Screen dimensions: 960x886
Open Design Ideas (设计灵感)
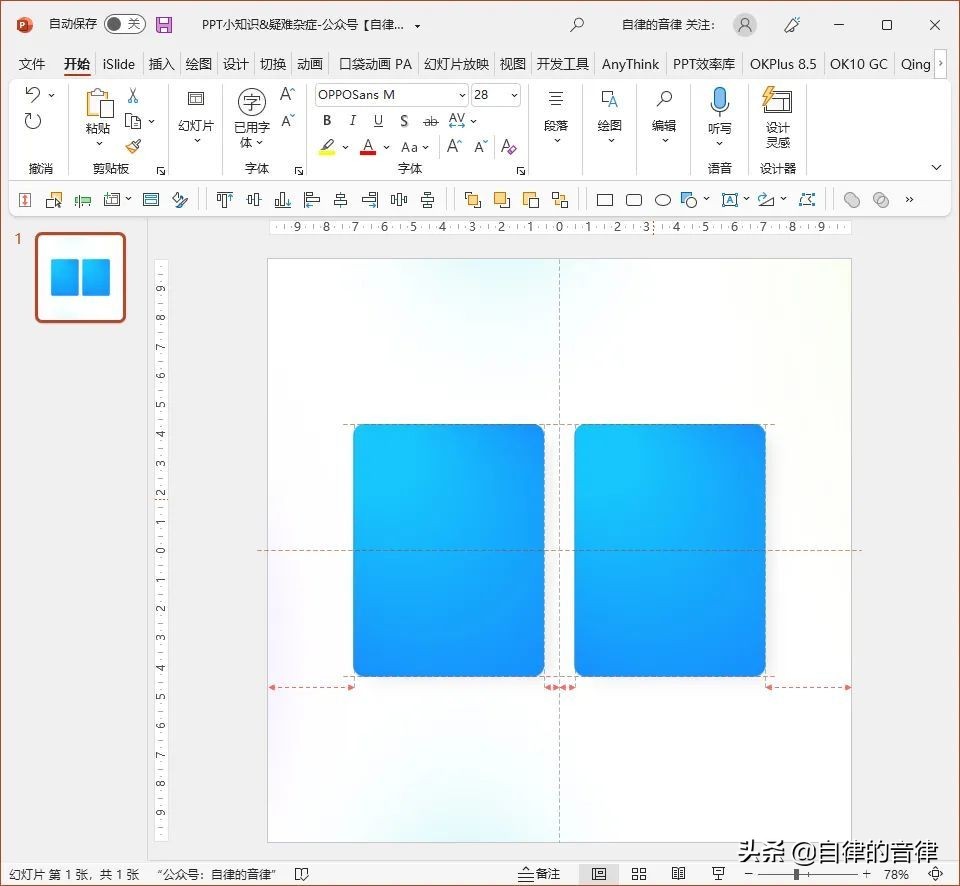(777, 114)
